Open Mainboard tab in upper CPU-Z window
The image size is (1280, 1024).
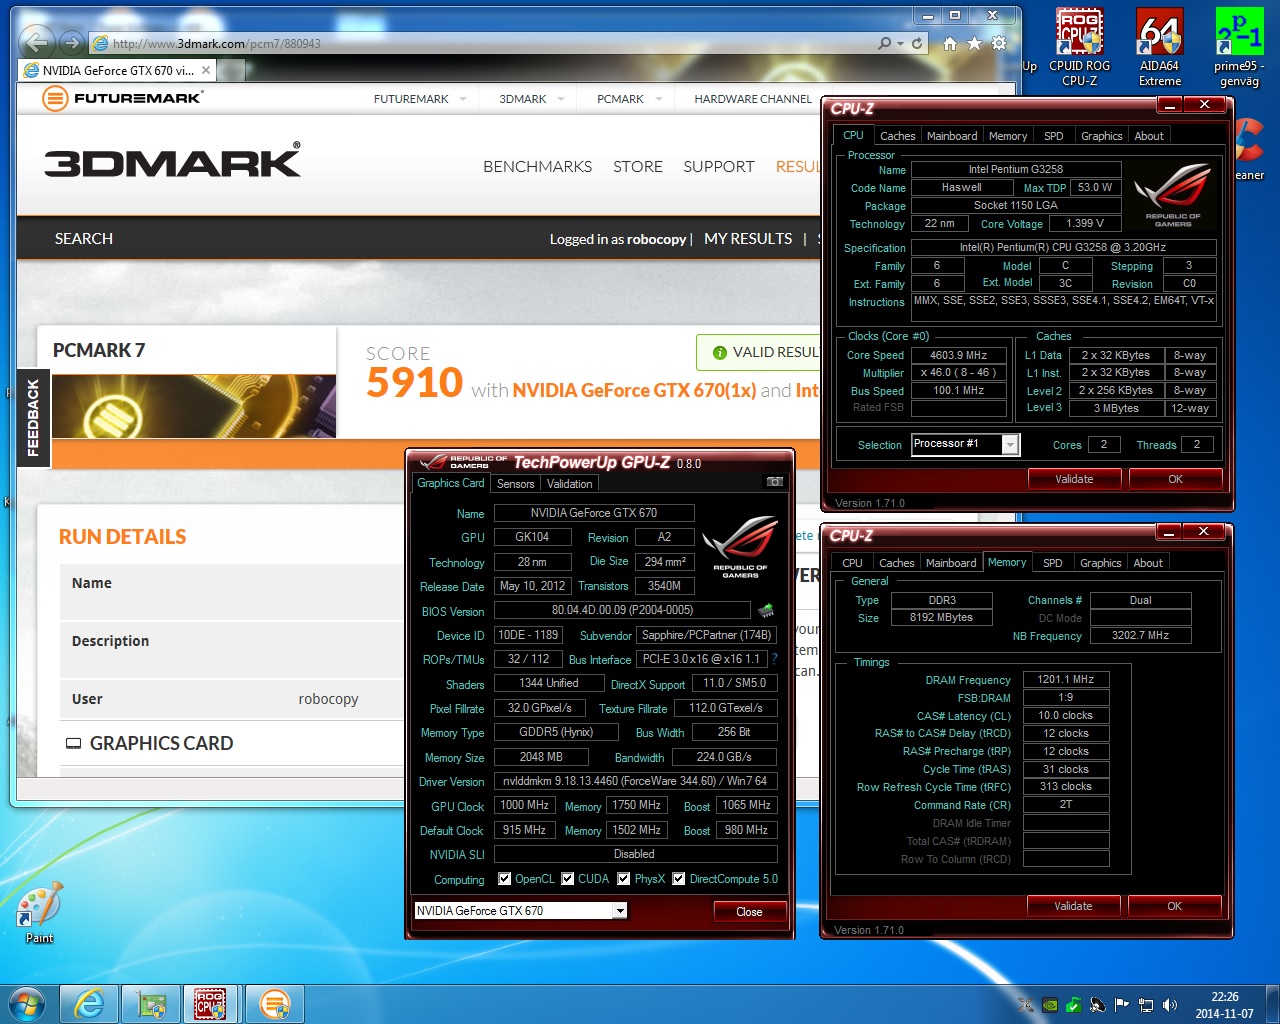[x=952, y=136]
